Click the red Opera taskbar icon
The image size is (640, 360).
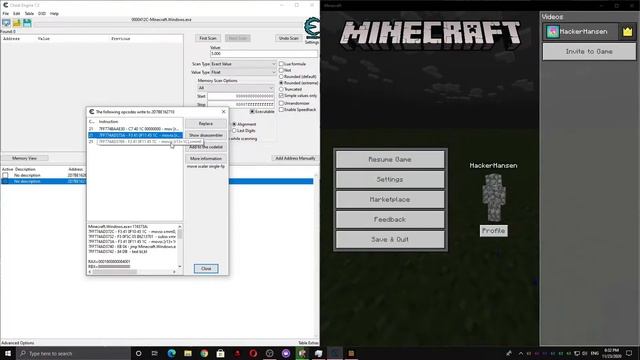pos(253,353)
